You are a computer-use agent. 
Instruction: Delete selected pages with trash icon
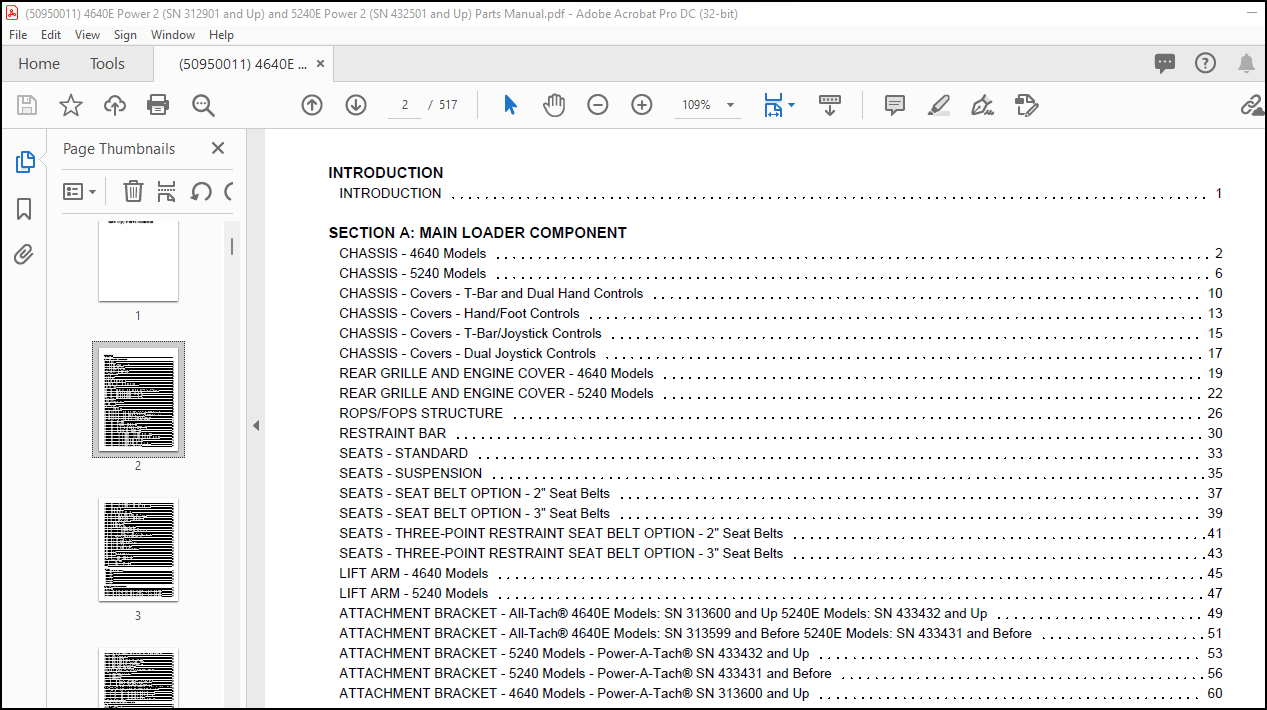tap(133, 191)
